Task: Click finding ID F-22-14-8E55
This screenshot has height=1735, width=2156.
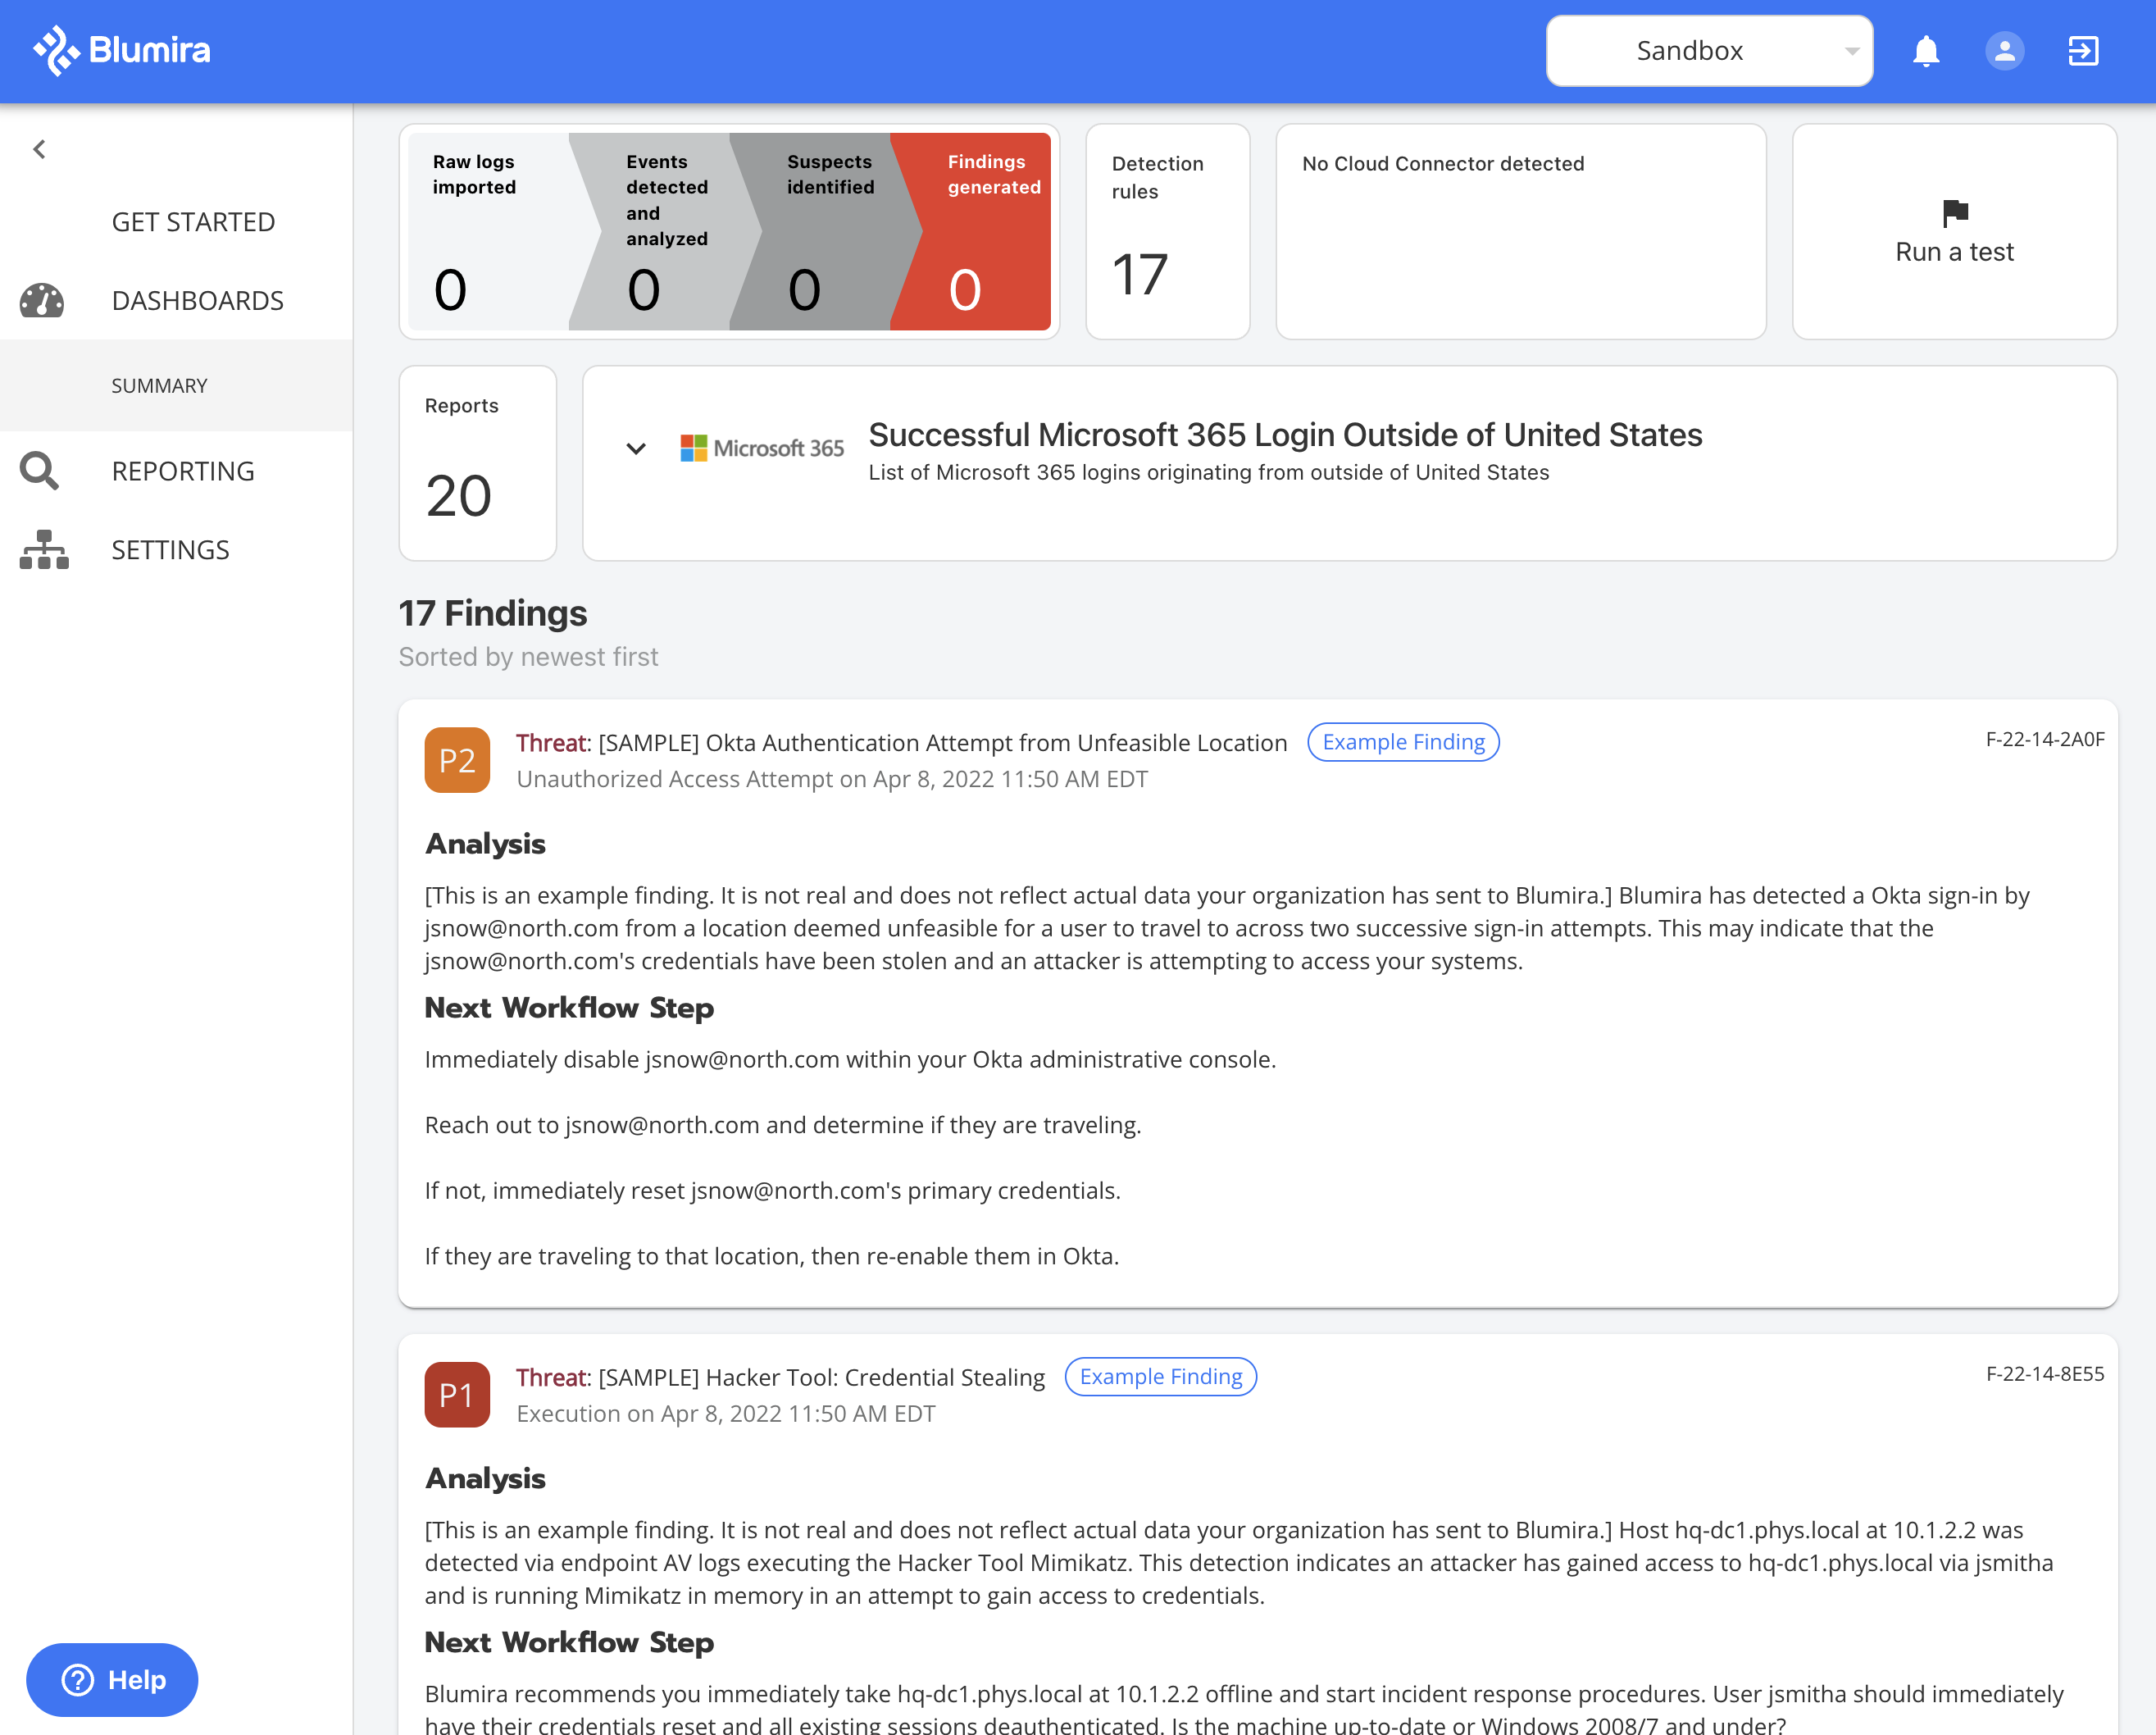Action: coord(2045,1374)
